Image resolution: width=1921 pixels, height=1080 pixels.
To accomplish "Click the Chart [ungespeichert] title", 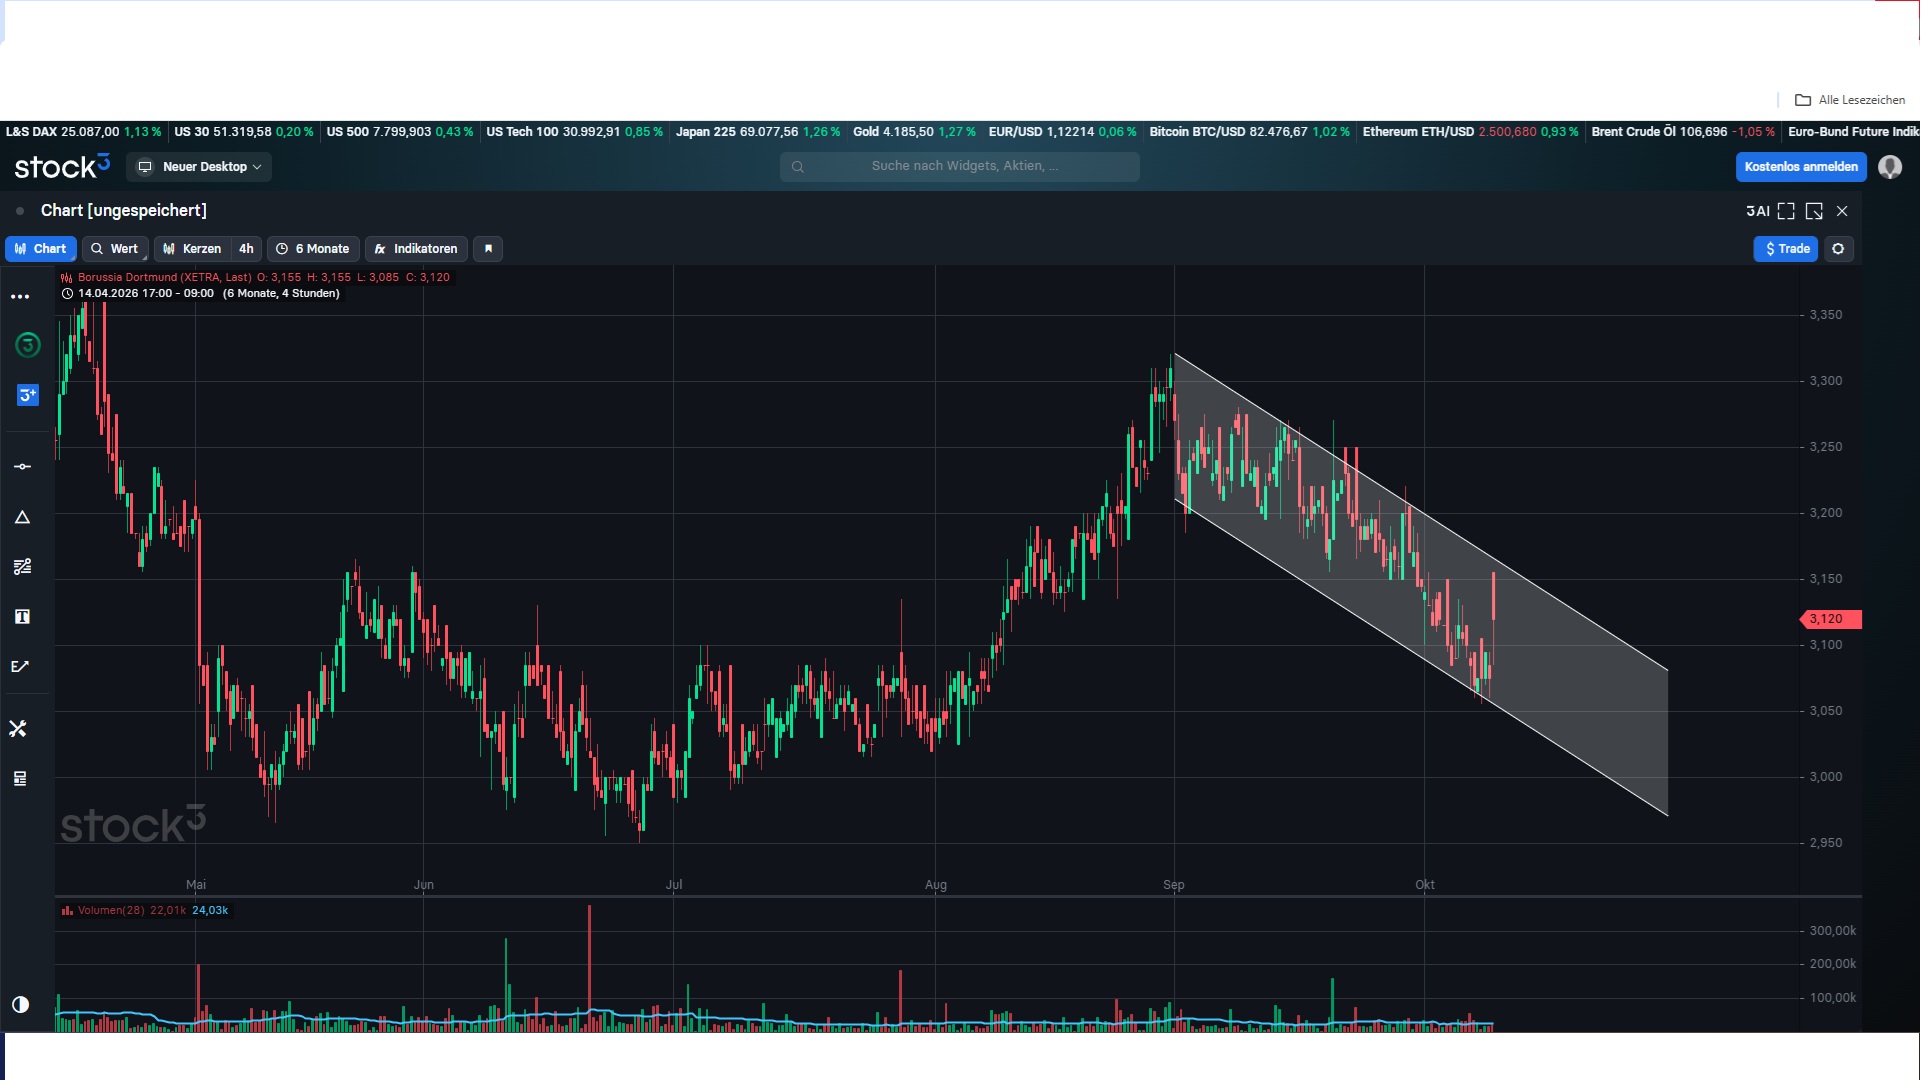I will pos(124,211).
